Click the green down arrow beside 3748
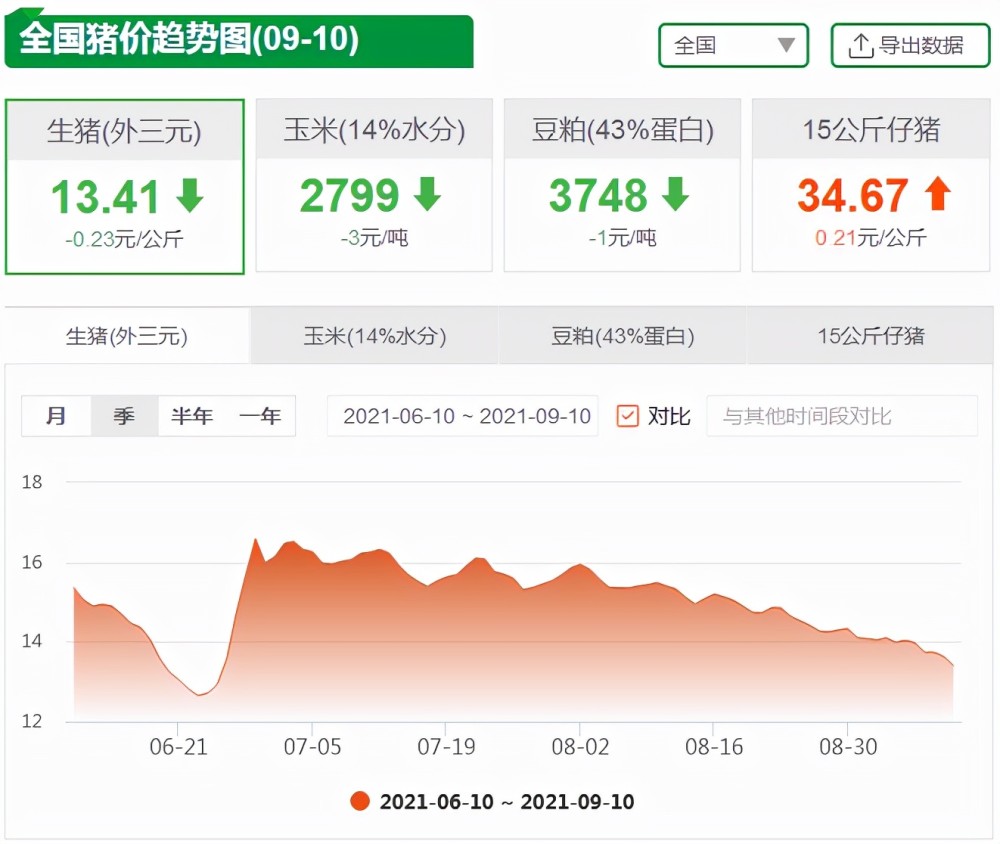 pos(675,194)
